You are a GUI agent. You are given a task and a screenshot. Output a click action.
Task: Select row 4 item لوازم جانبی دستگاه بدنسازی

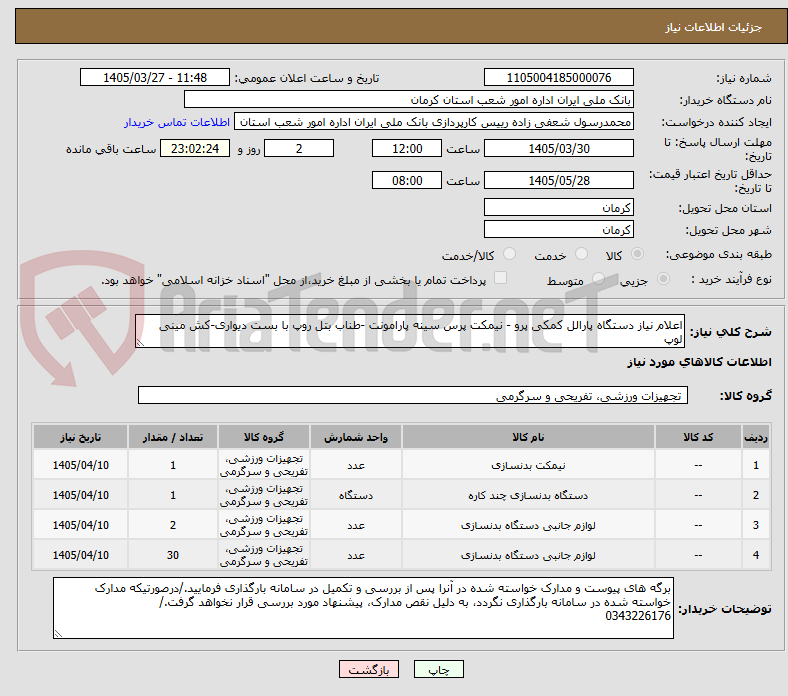tap(528, 555)
